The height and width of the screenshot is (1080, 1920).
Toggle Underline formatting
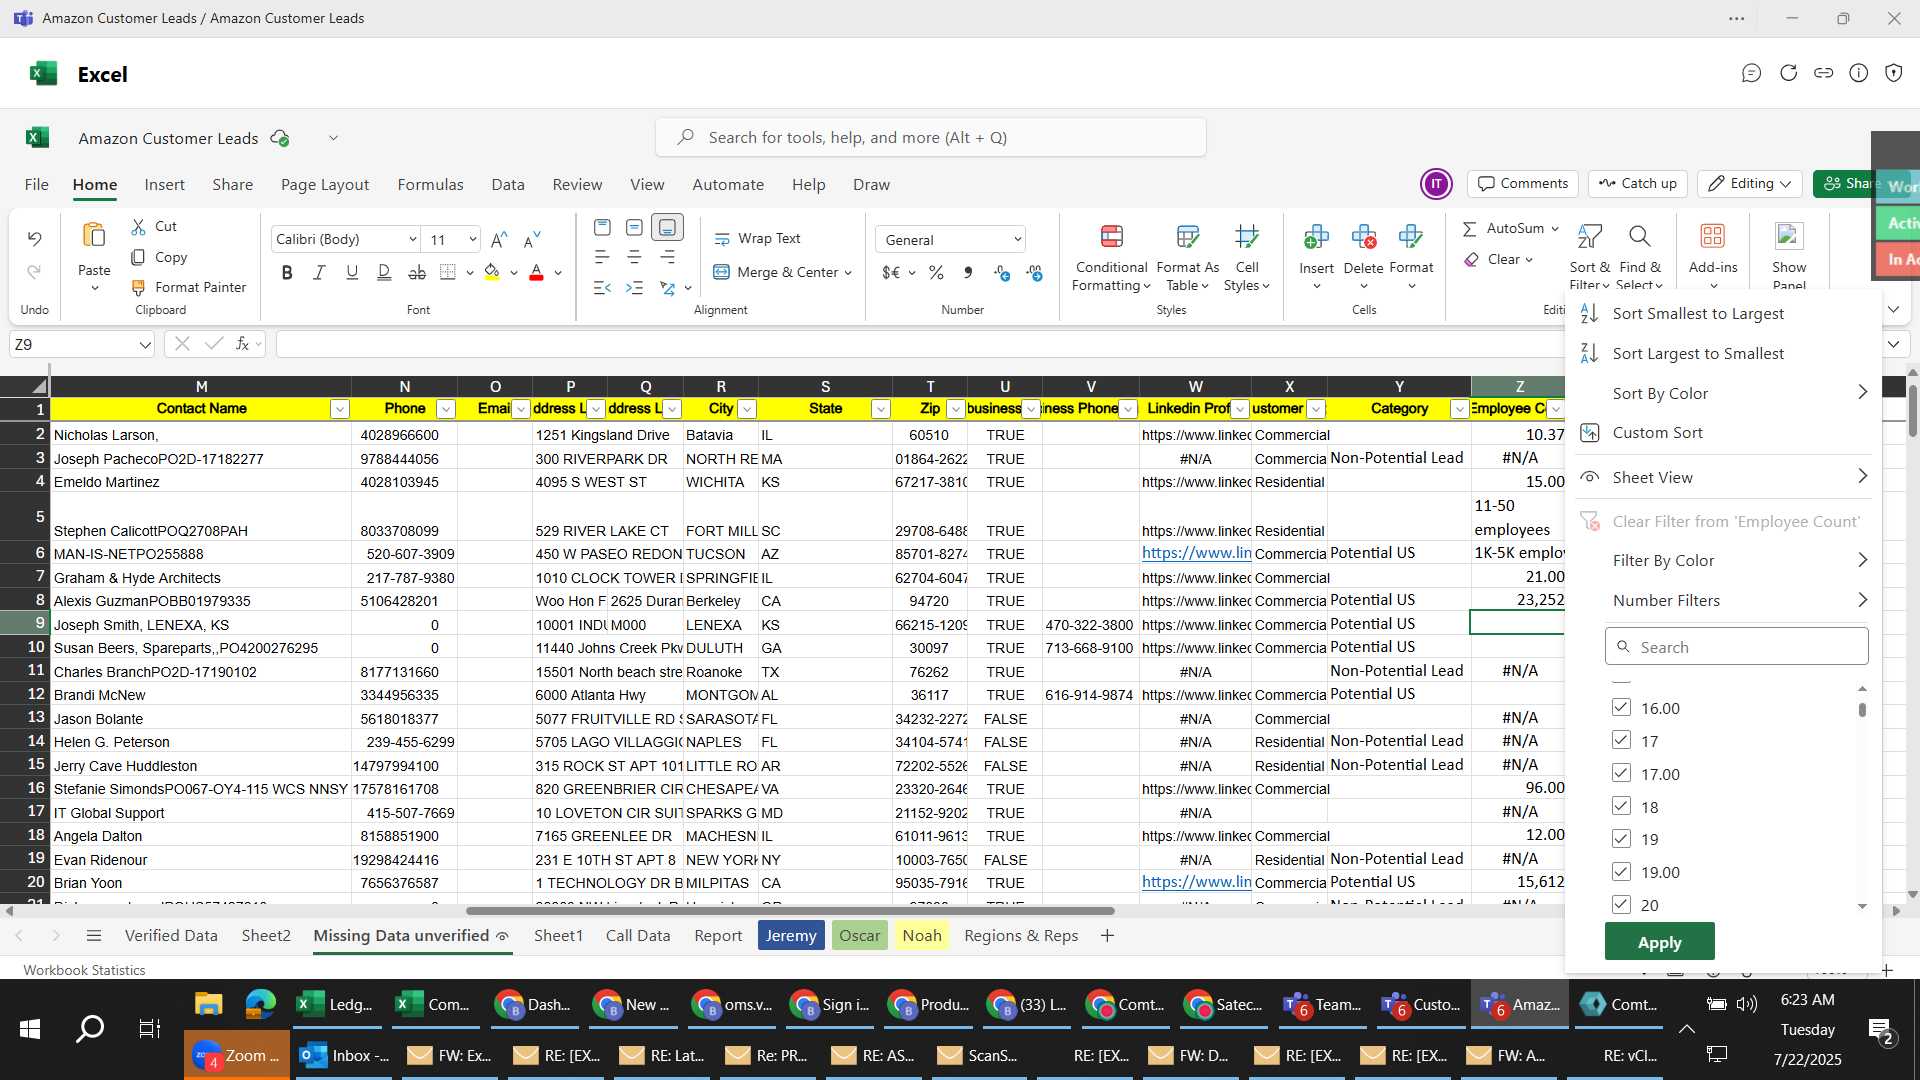point(352,272)
